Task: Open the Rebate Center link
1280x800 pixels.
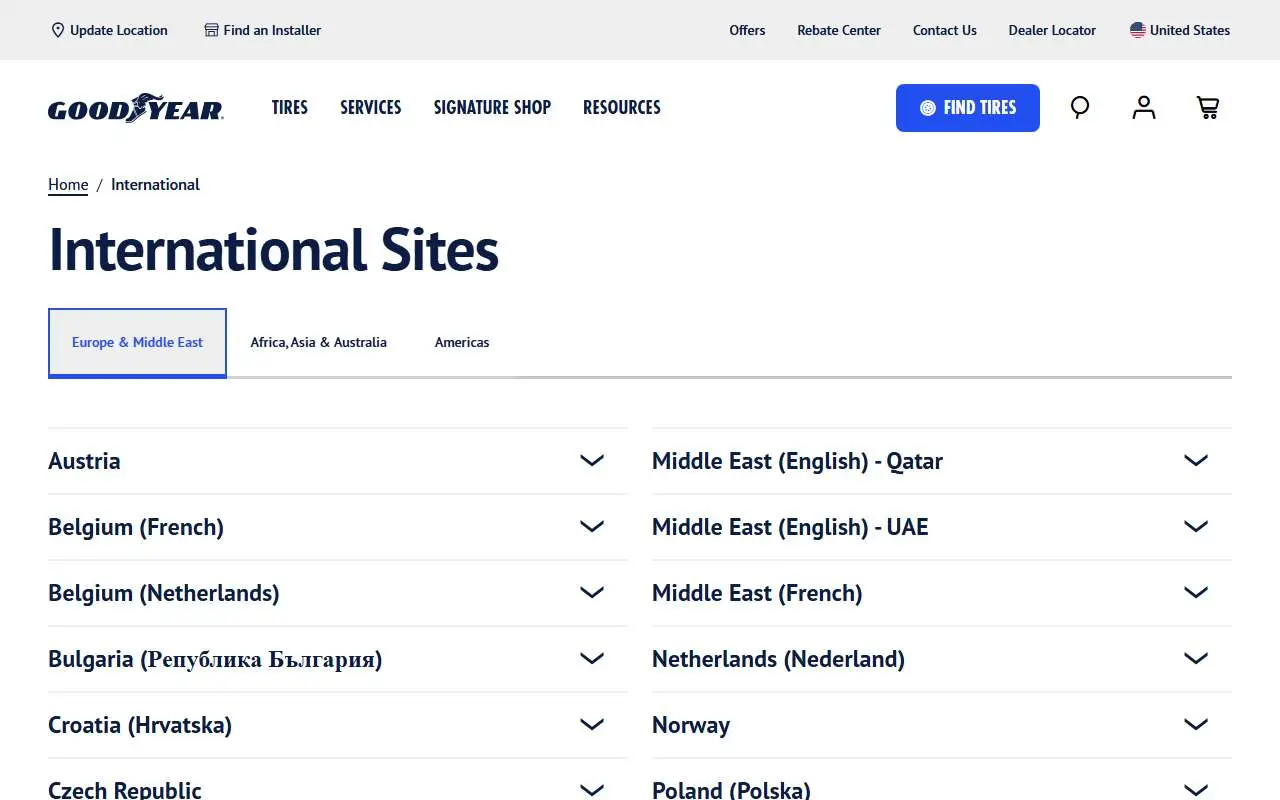Action: [x=839, y=30]
